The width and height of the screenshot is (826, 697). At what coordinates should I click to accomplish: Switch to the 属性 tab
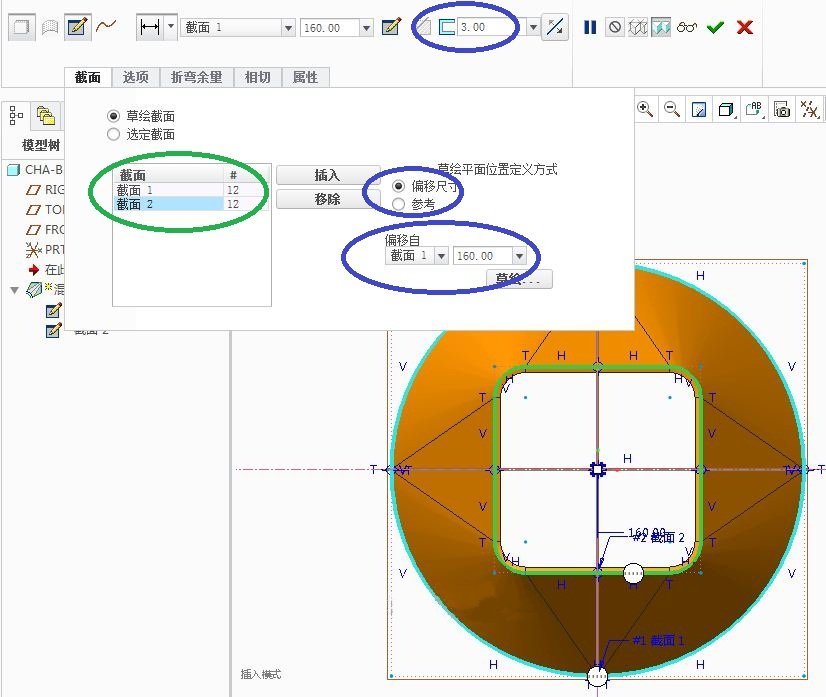306,77
